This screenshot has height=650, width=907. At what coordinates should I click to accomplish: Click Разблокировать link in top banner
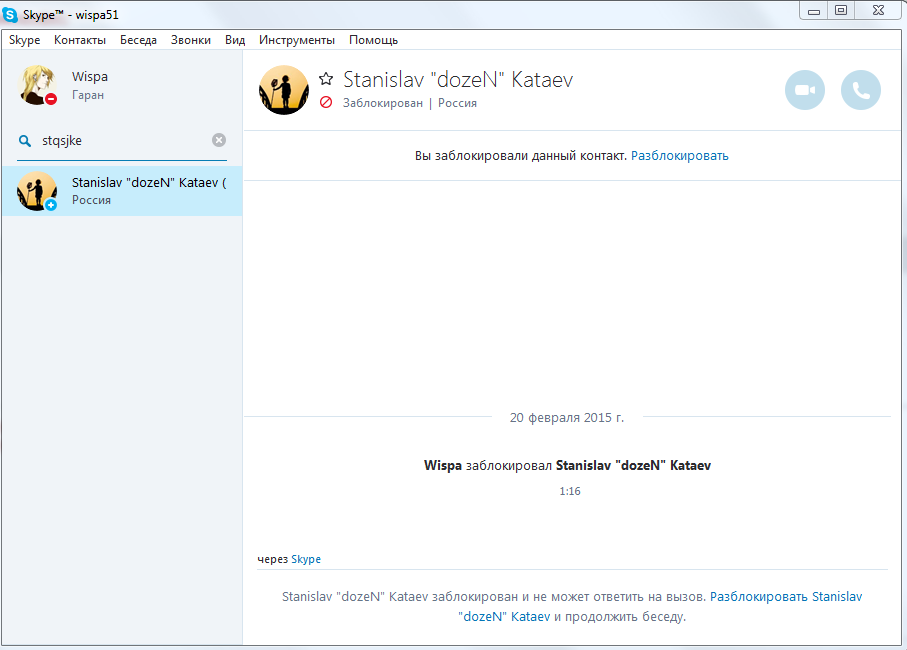680,156
